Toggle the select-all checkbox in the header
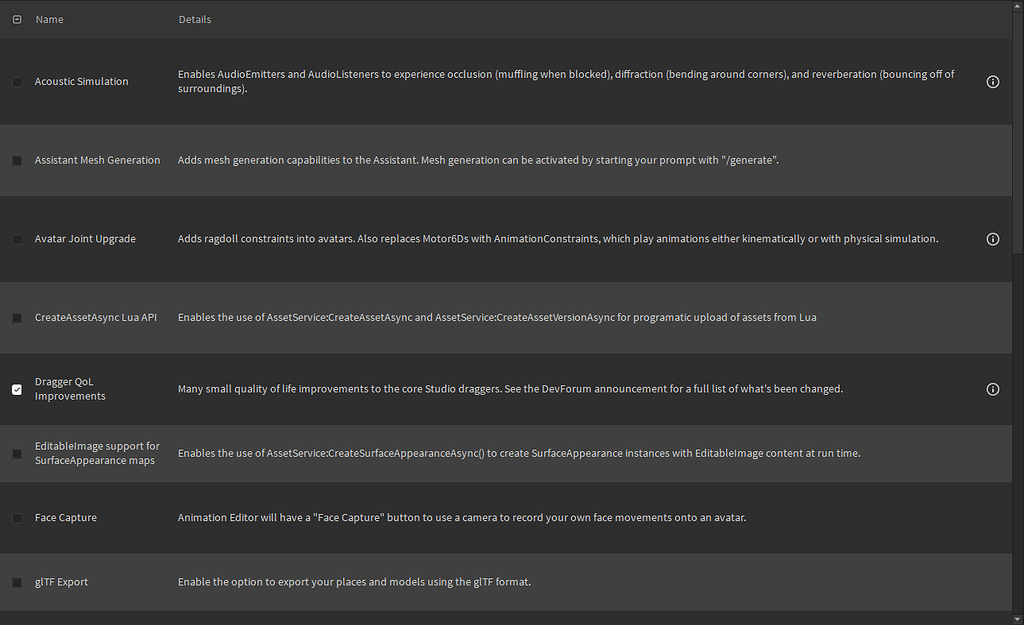The width and height of the screenshot is (1024, 625). click(x=16, y=18)
